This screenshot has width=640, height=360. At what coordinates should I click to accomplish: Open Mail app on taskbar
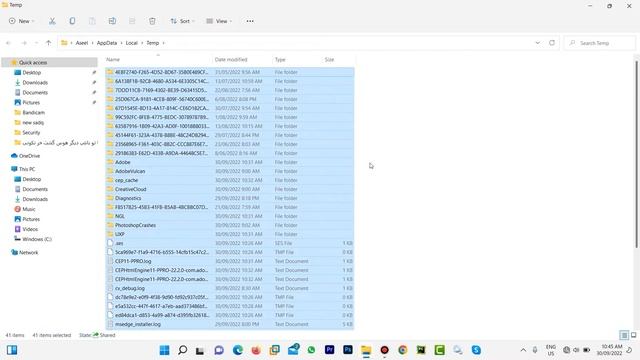coord(293,349)
